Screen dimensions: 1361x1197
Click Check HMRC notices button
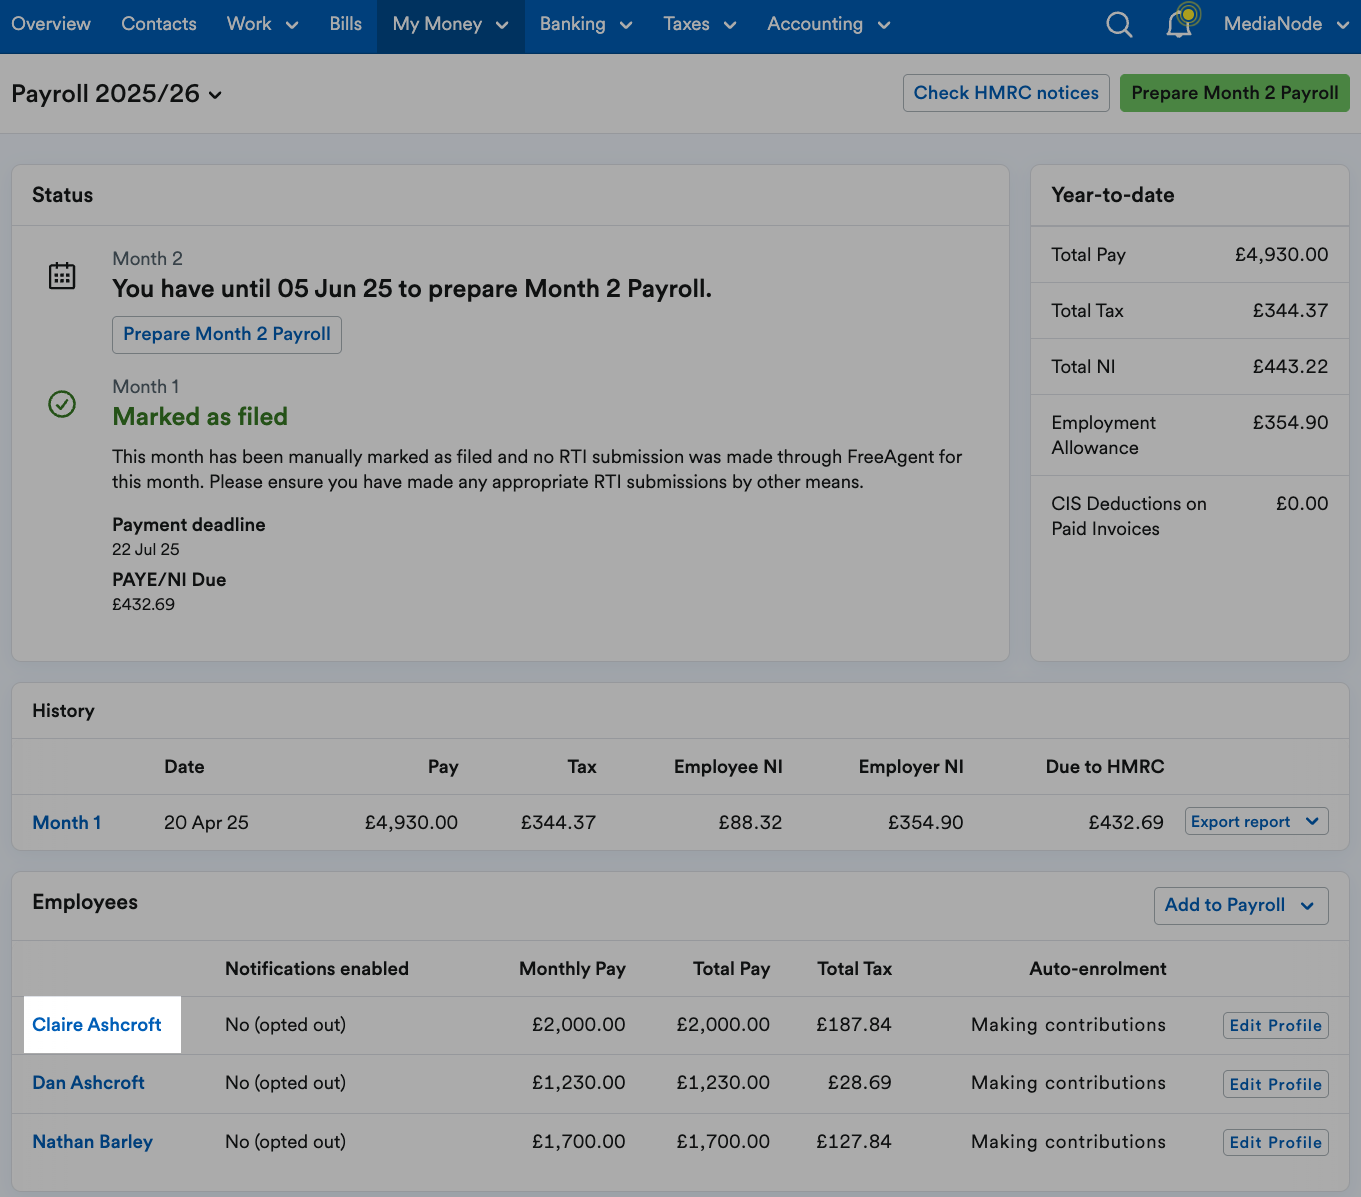[x=1006, y=93]
